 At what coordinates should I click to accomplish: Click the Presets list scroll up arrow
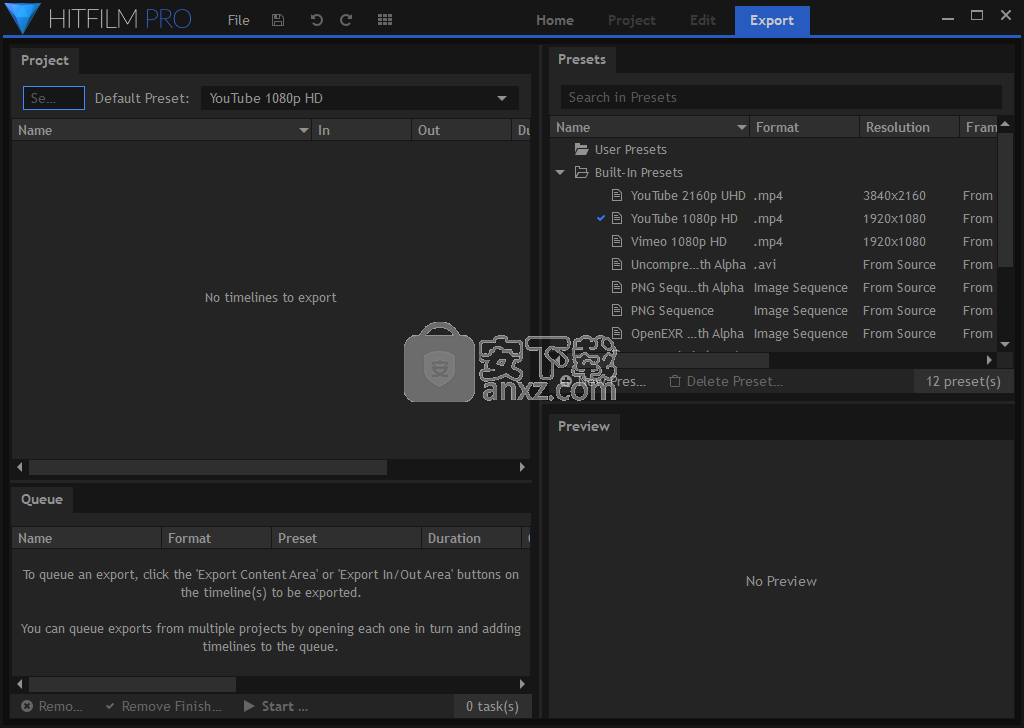pos(1005,124)
